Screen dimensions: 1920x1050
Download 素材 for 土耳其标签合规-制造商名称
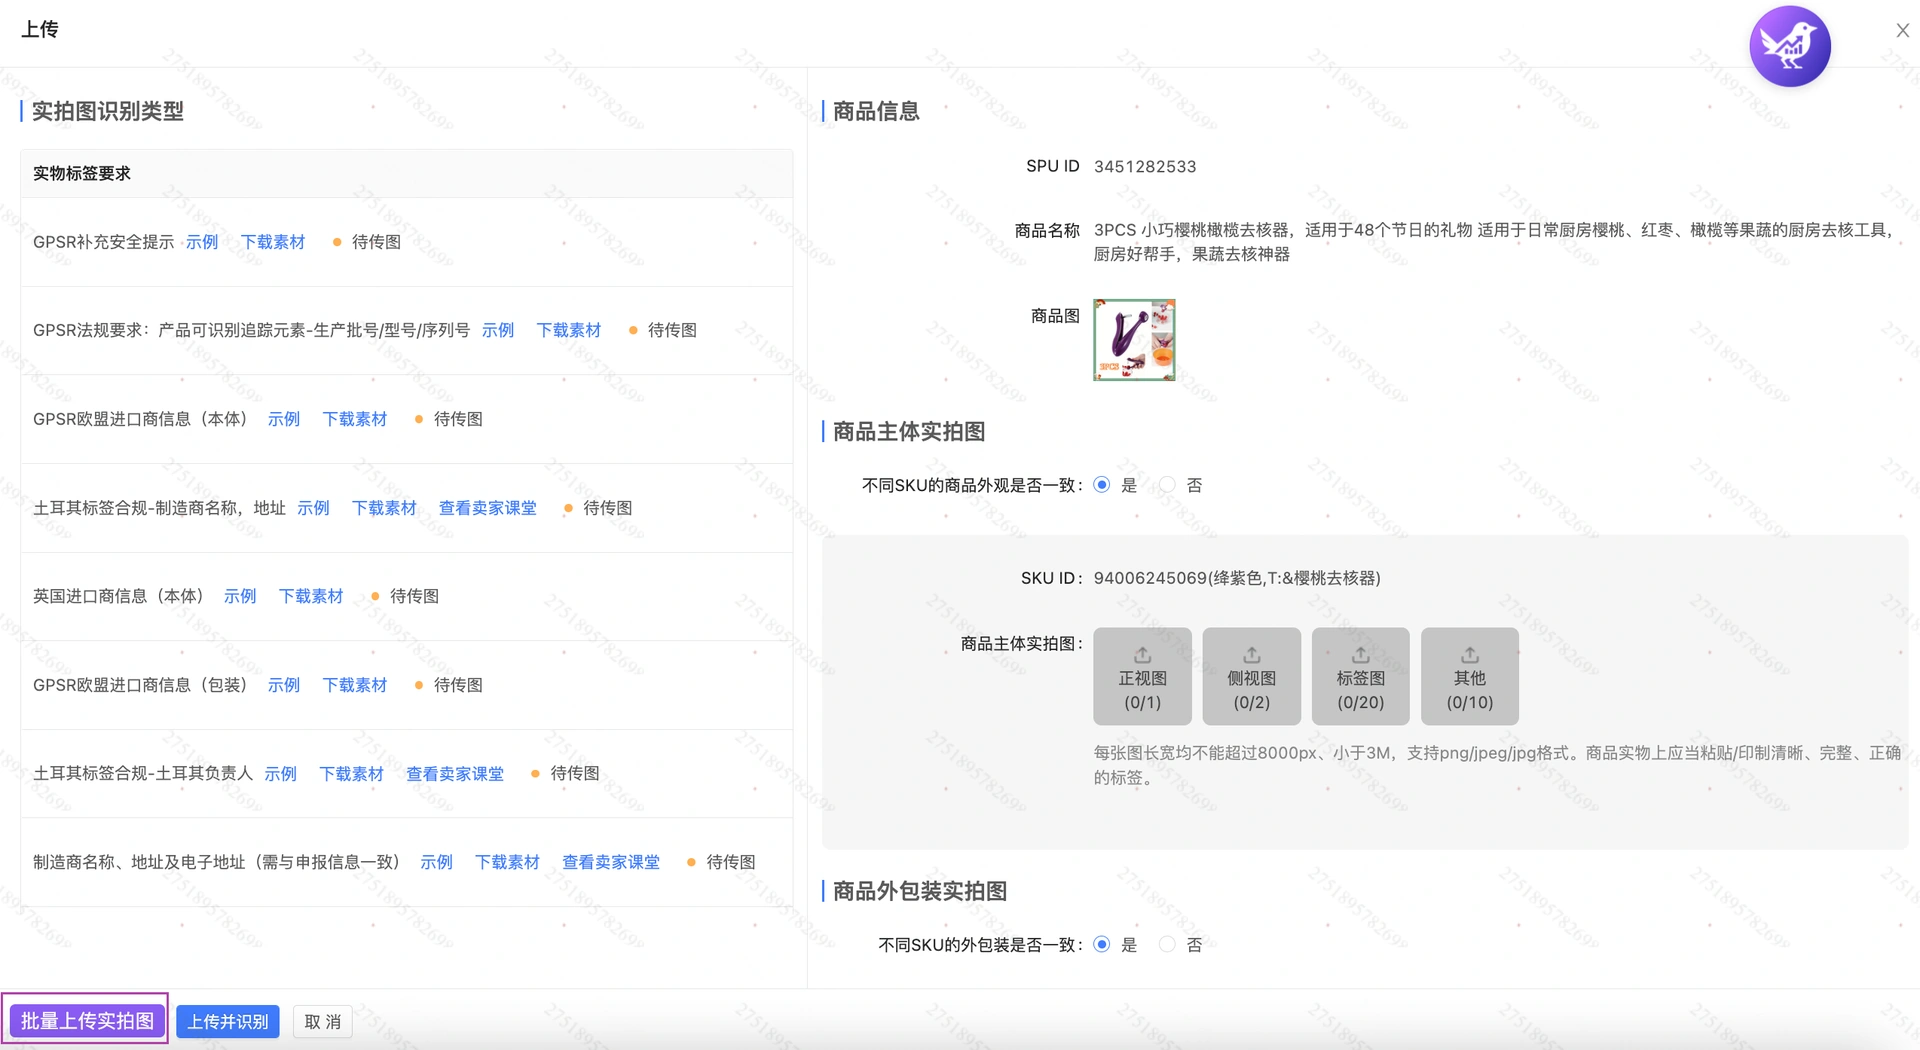[385, 508]
